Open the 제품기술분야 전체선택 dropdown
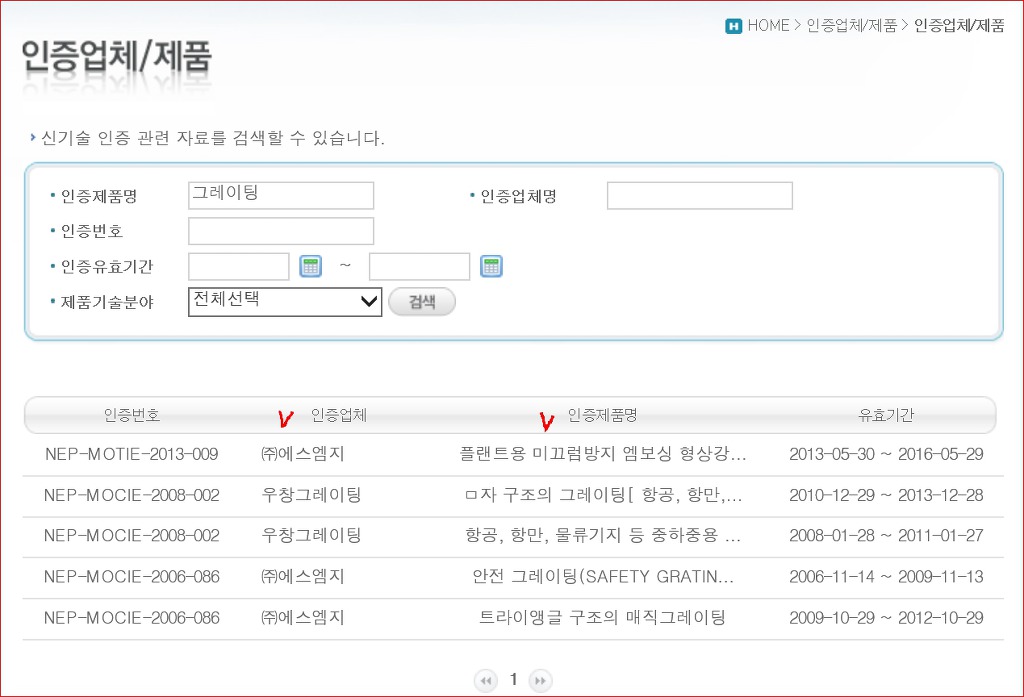 coord(285,302)
